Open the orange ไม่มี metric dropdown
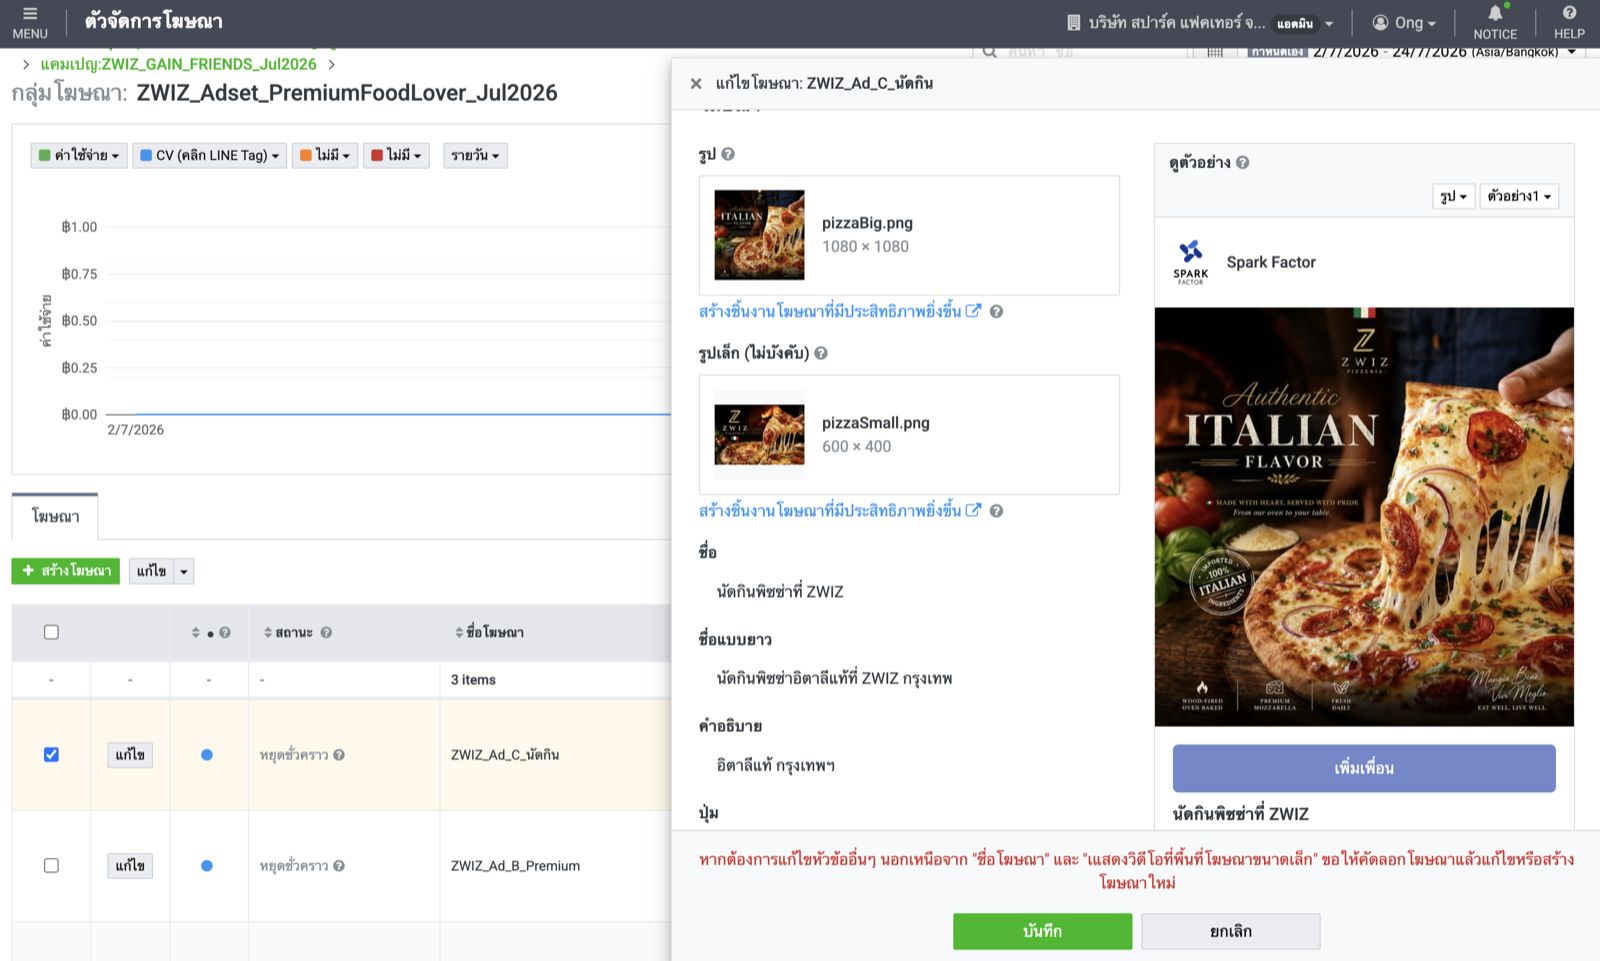Image resolution: width=1600 pixels, height=961 pixels. 325,155
